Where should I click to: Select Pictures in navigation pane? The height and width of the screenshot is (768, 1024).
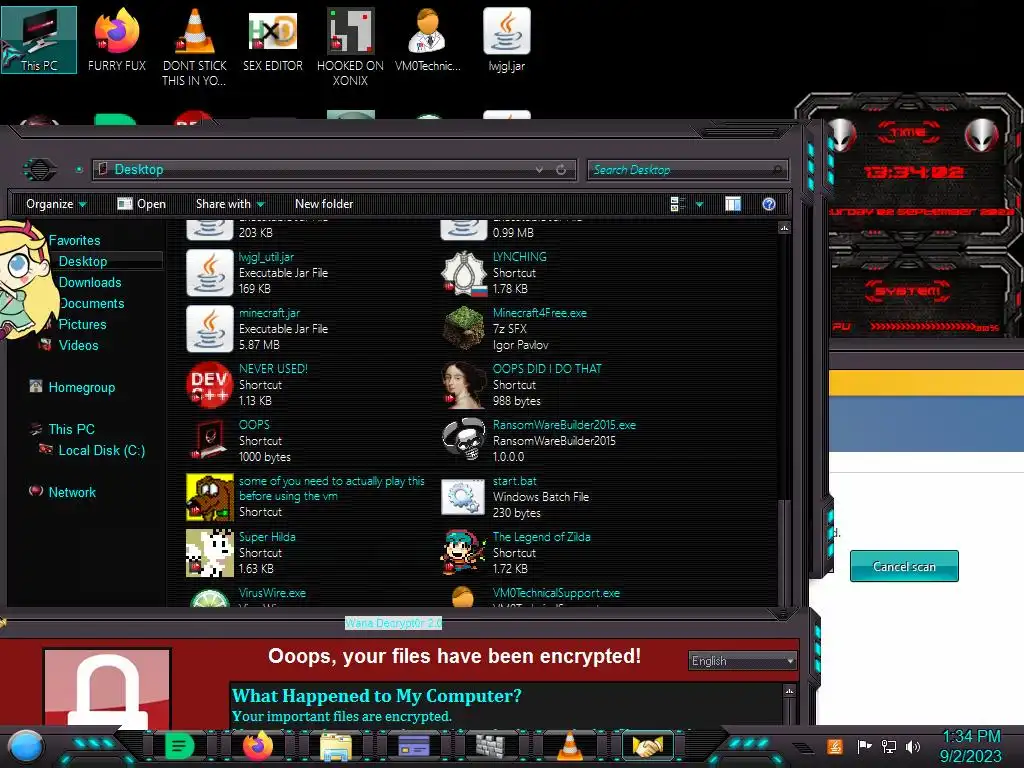[82, 324]
